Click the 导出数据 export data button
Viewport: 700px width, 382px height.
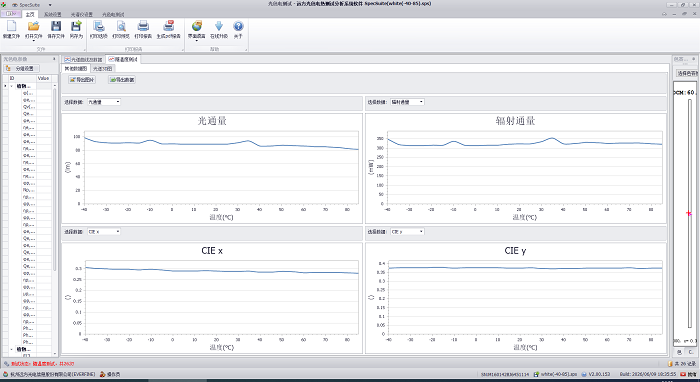point(122,80)
